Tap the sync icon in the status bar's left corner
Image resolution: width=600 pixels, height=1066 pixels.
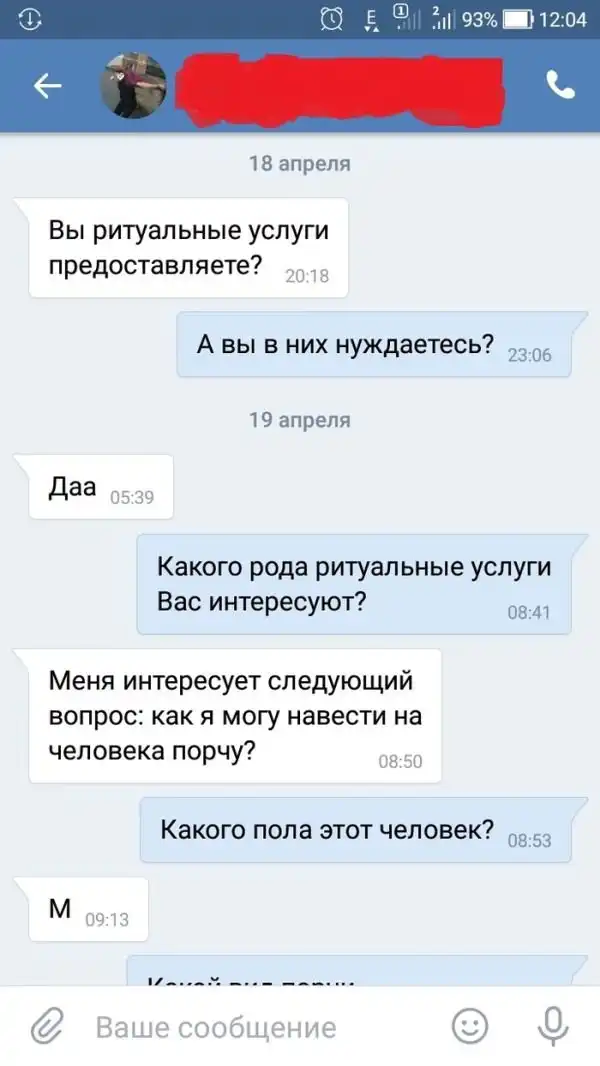click(30, 20)
